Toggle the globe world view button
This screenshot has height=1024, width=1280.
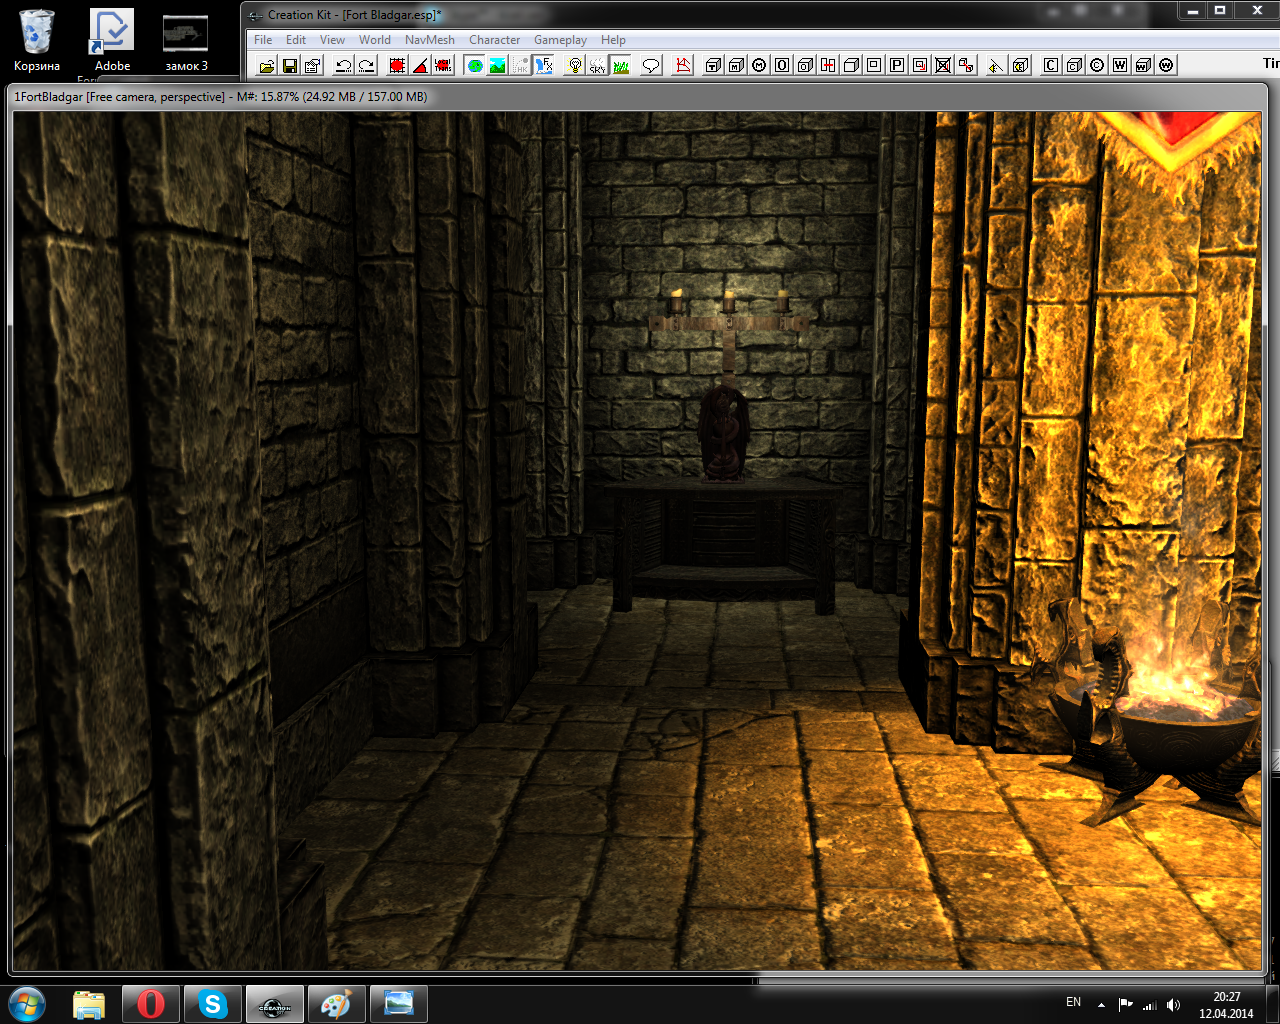point(475,65)
